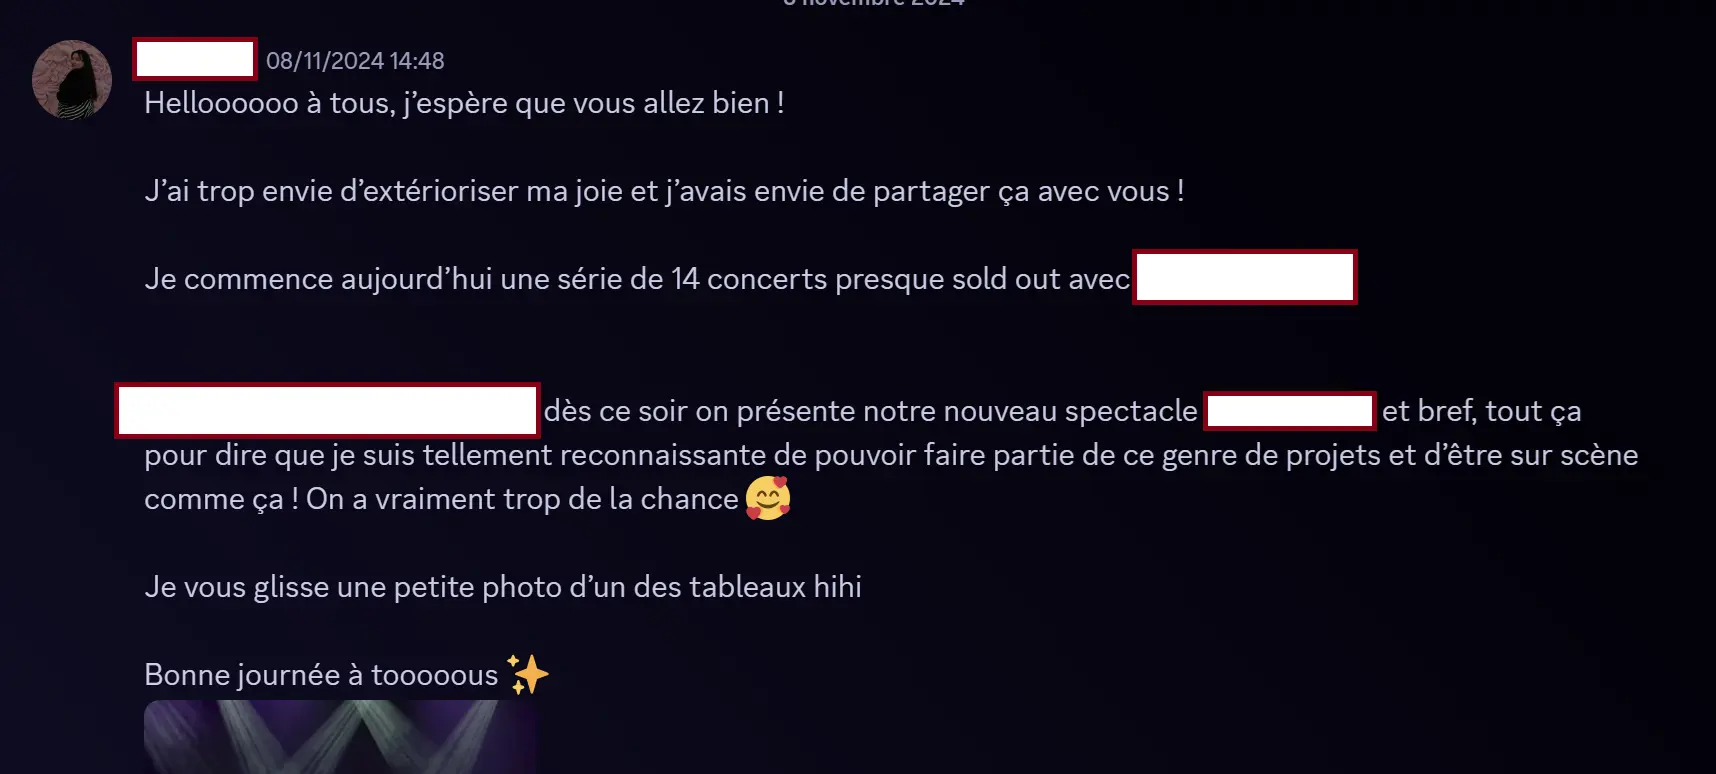Click the words '14 concerts presque sold out'
The width and height of the screenshot is (1716, 774).
[x=866, y=279]
